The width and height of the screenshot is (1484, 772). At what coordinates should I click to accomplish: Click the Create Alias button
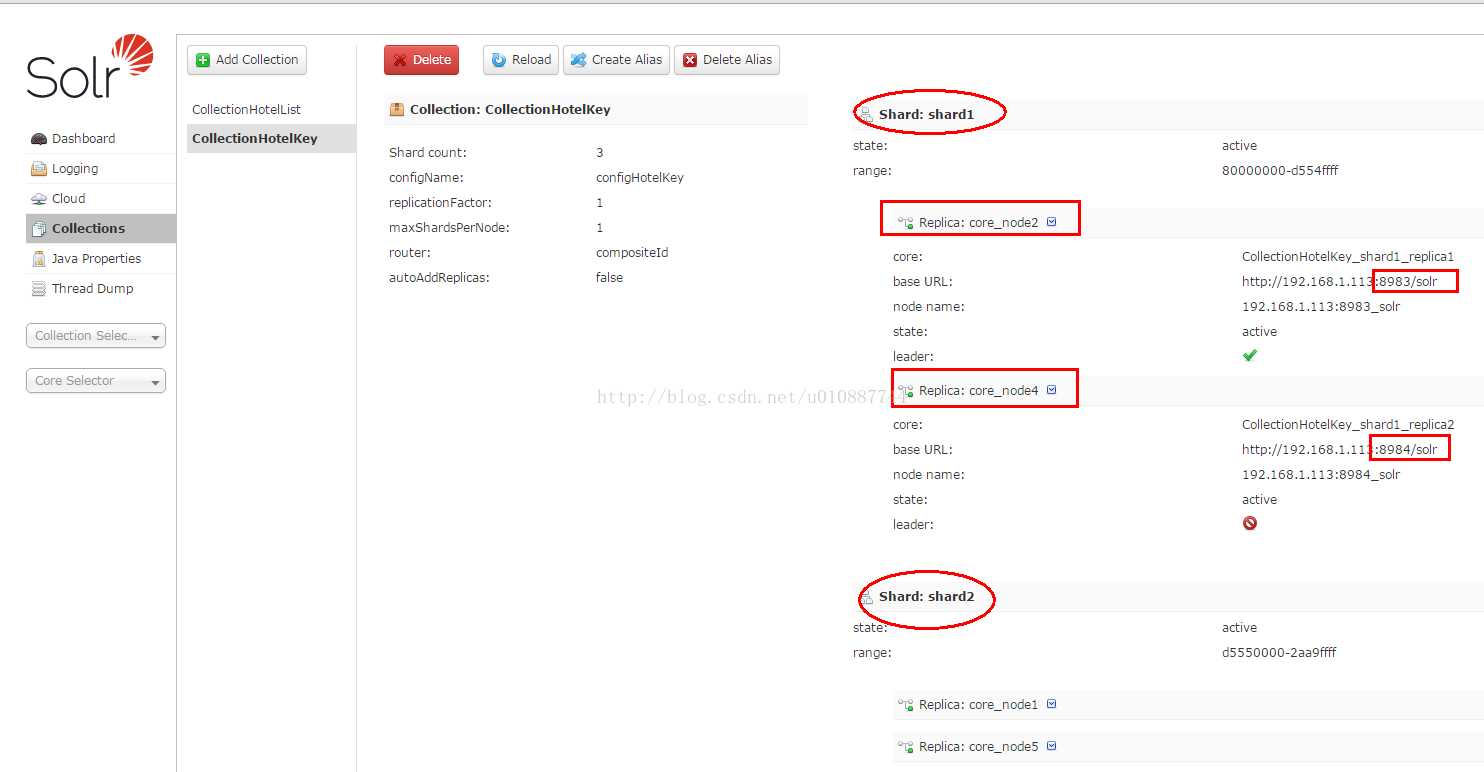[617, 60]
